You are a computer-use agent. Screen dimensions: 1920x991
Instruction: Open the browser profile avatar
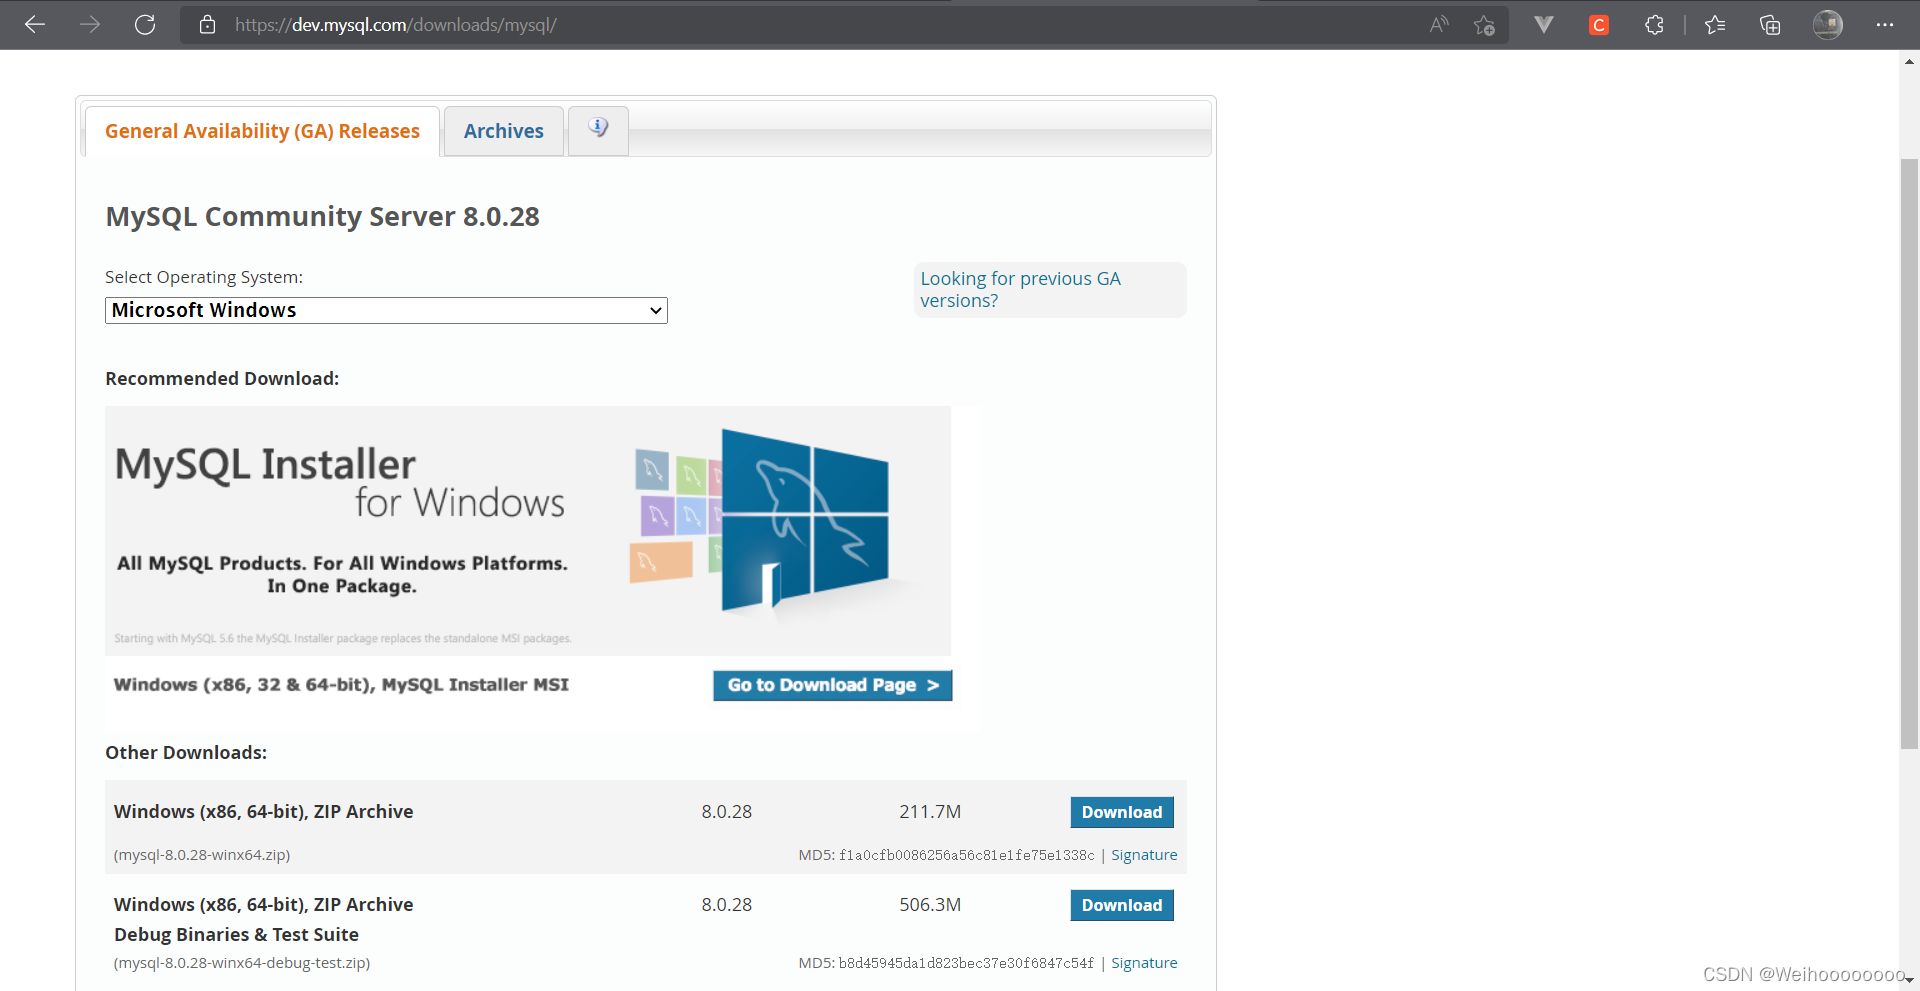click(x=1828, y=25)
